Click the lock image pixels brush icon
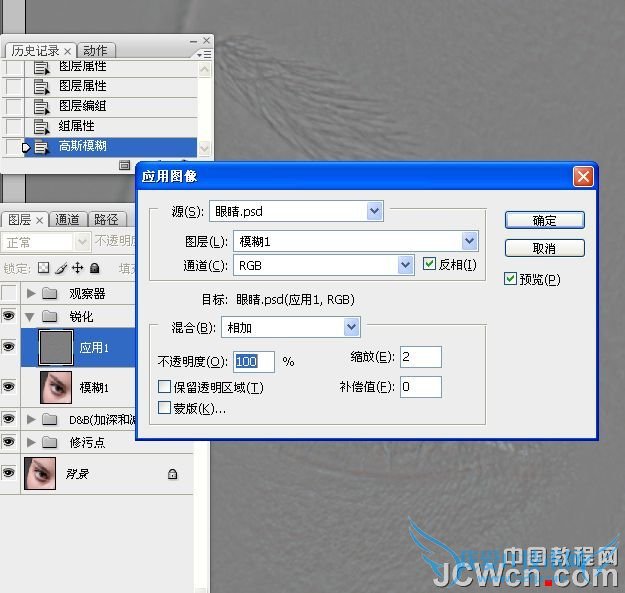625x593 pixels. tap(61, 268)
